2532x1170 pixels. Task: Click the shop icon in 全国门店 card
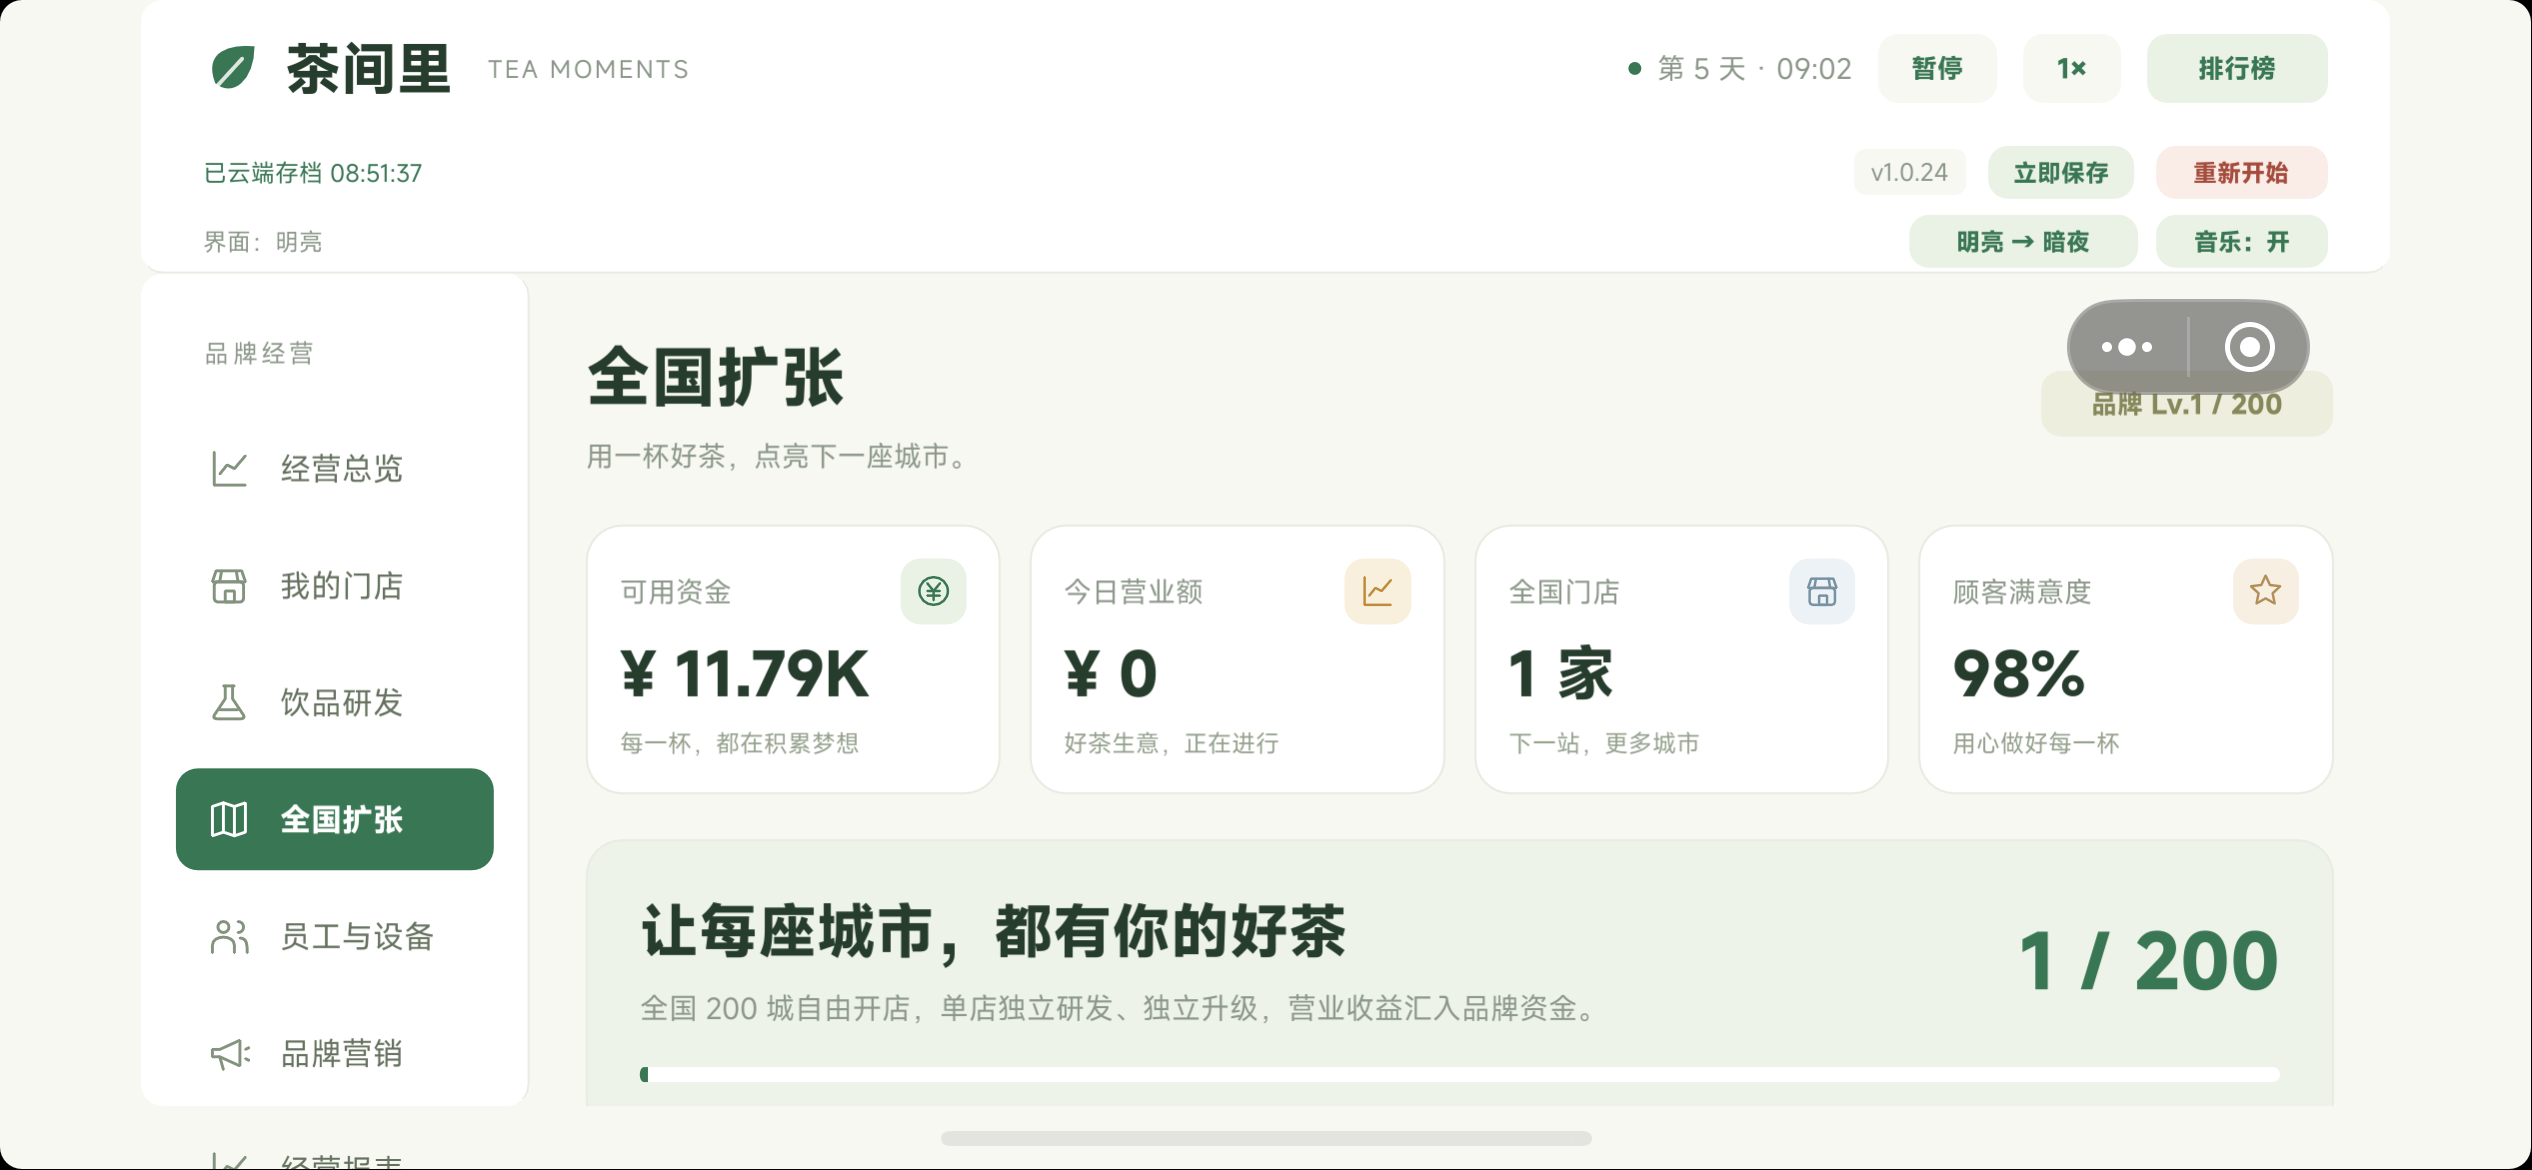point(1822,591)
